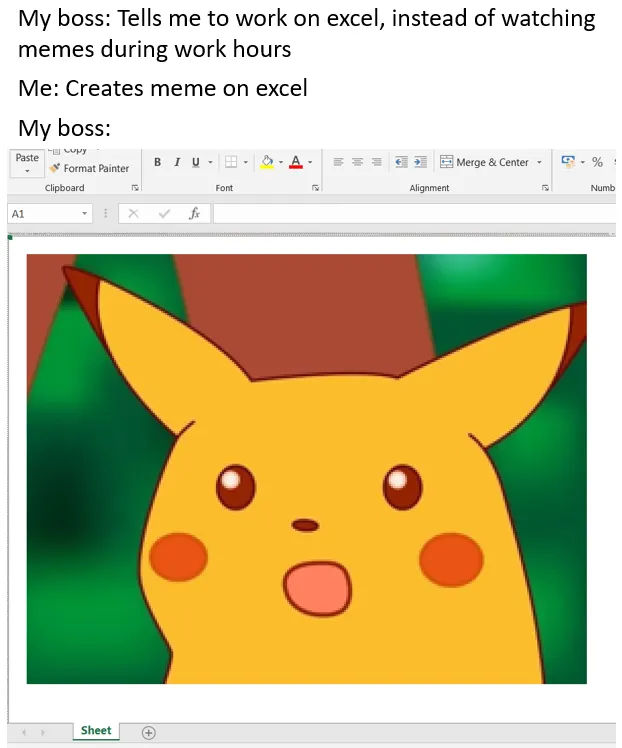Apply the red Font Color

click(296, 162)
